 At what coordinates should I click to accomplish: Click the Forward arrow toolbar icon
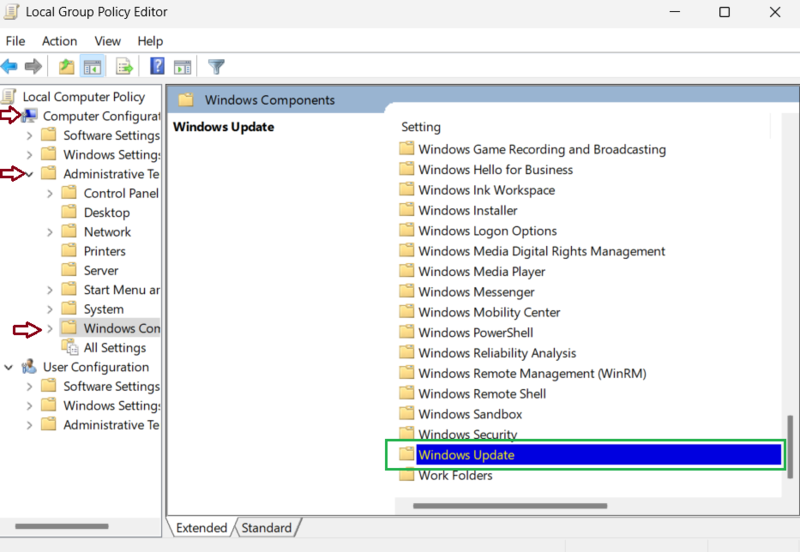tap(33, 67)
